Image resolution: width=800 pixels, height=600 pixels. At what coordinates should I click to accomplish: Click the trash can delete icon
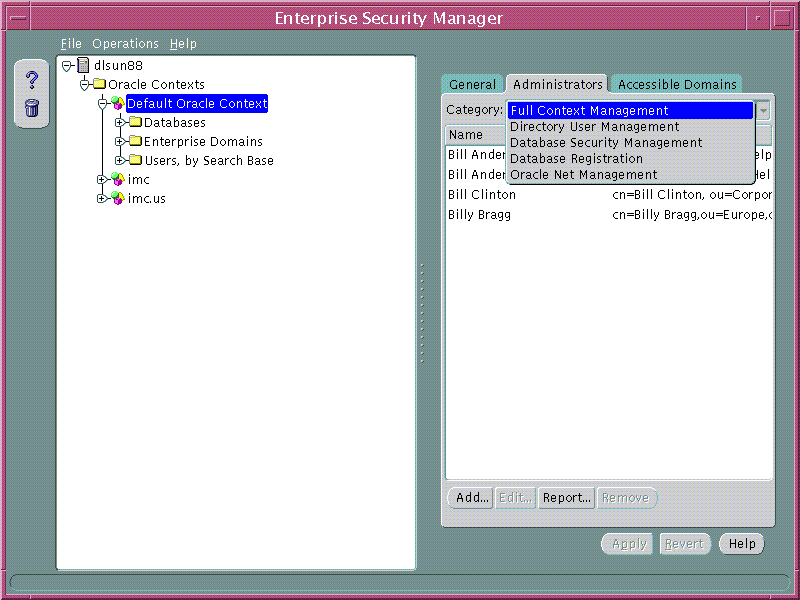(x=32, y=108)
